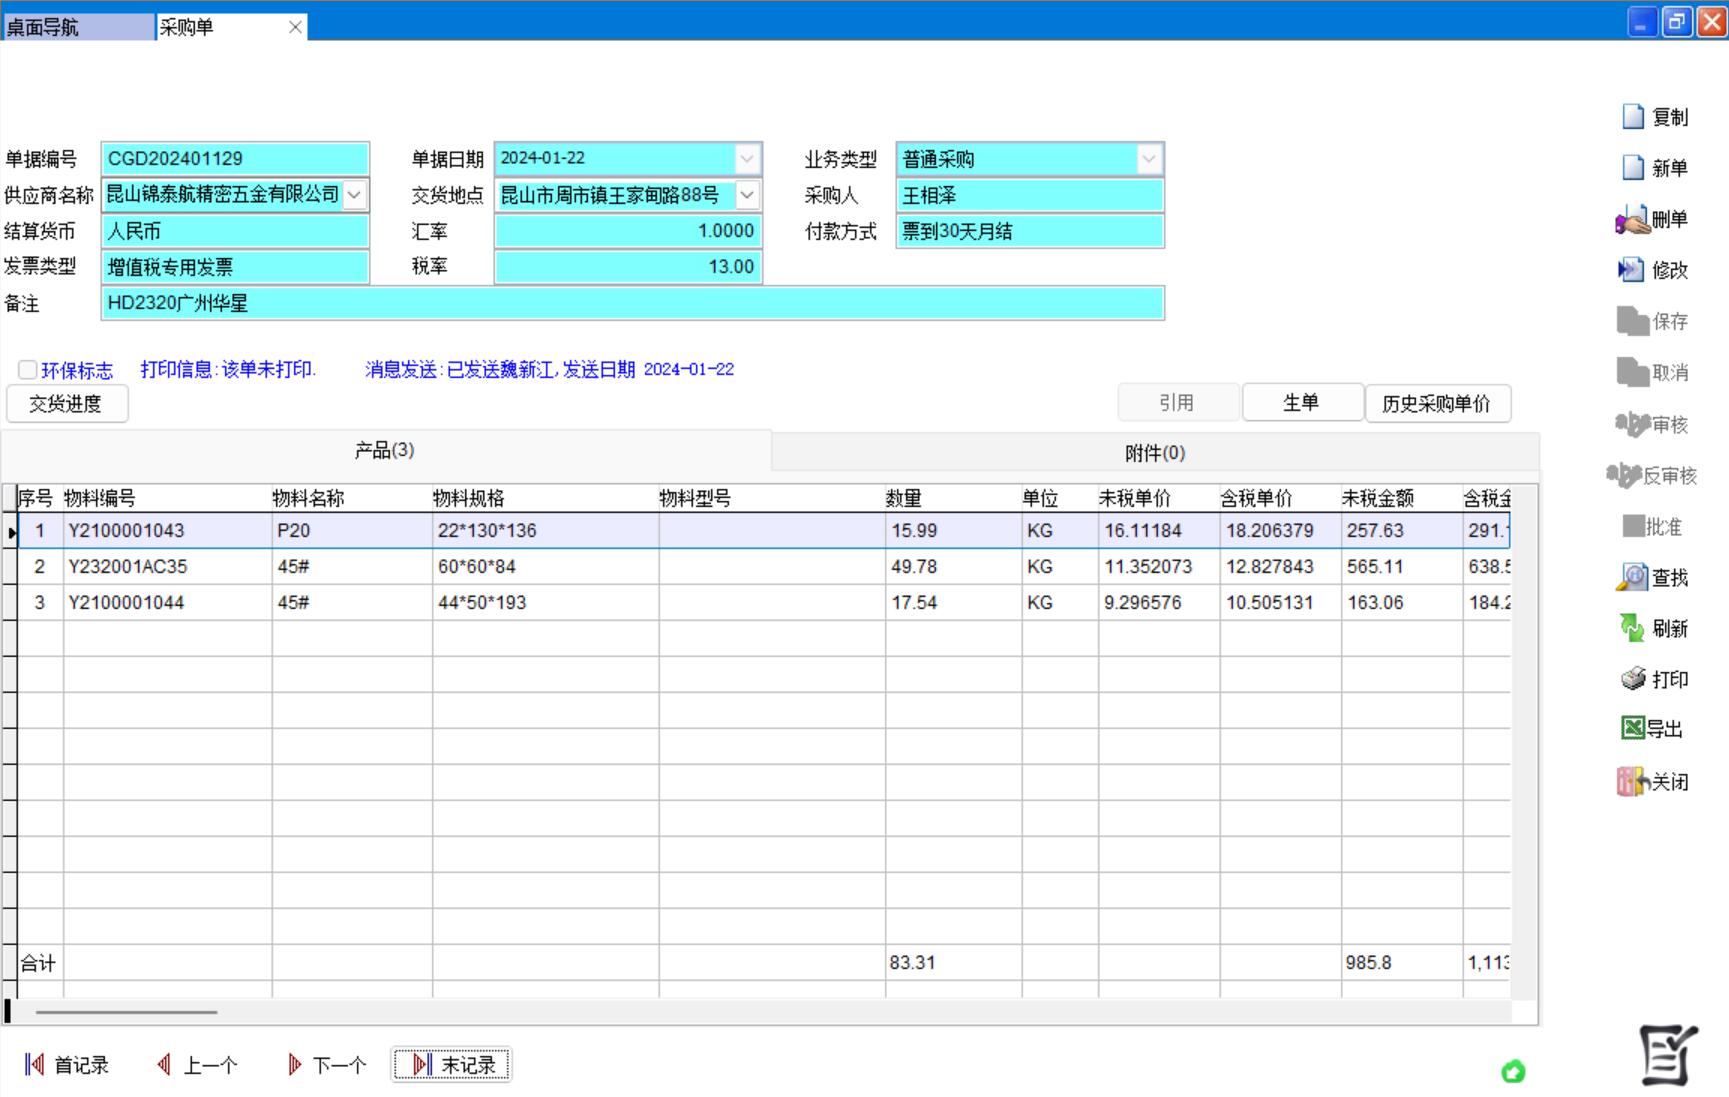Viewport: 1729px width, 1097px height.
Task: Click the 修改 (modify) icon
Action: coord(1631,270)
